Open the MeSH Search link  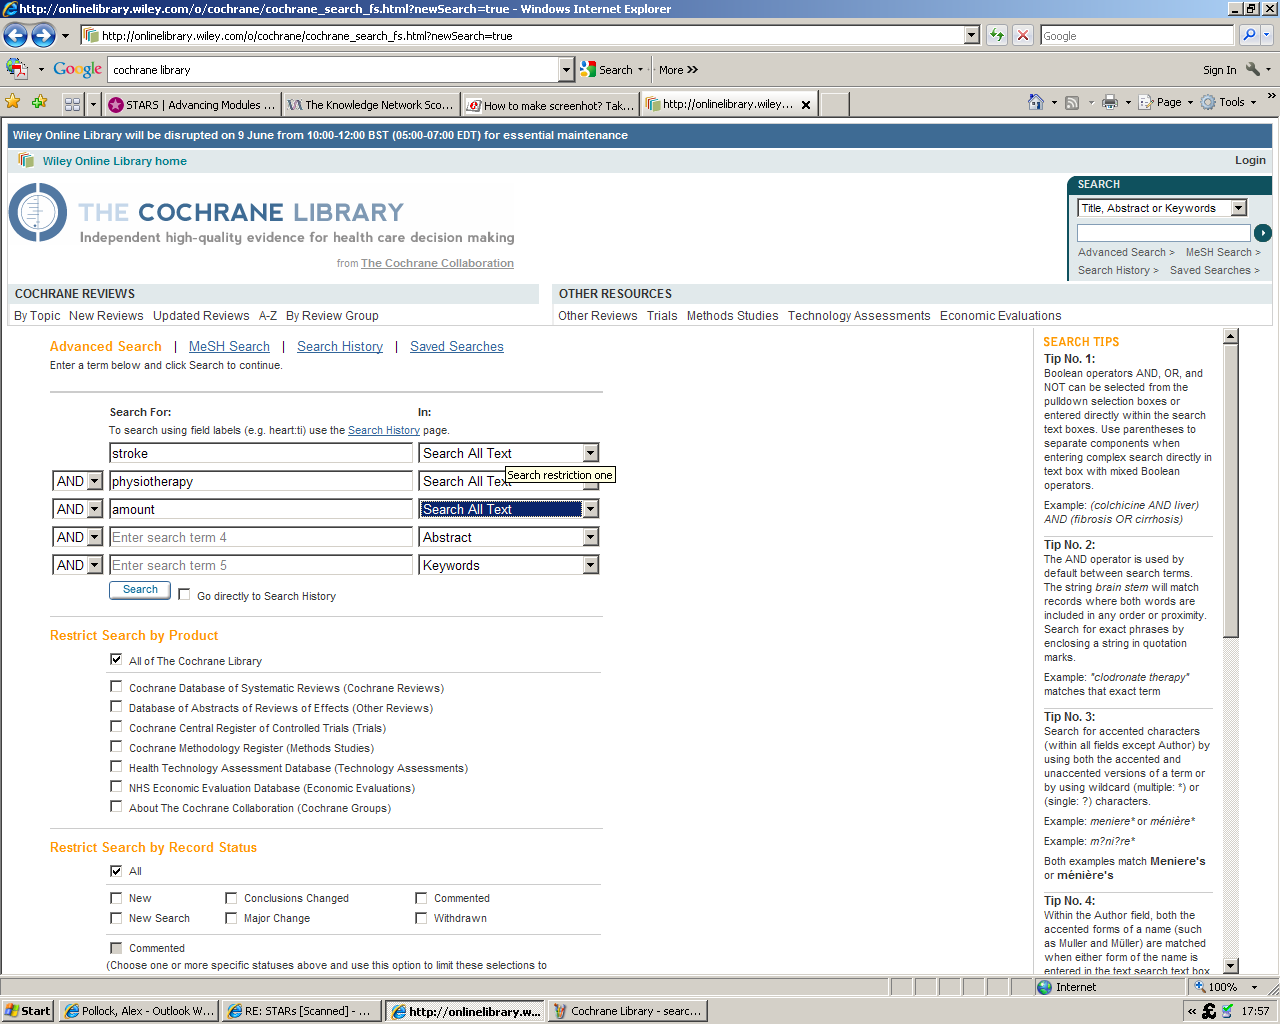click(x=229, y=346)
